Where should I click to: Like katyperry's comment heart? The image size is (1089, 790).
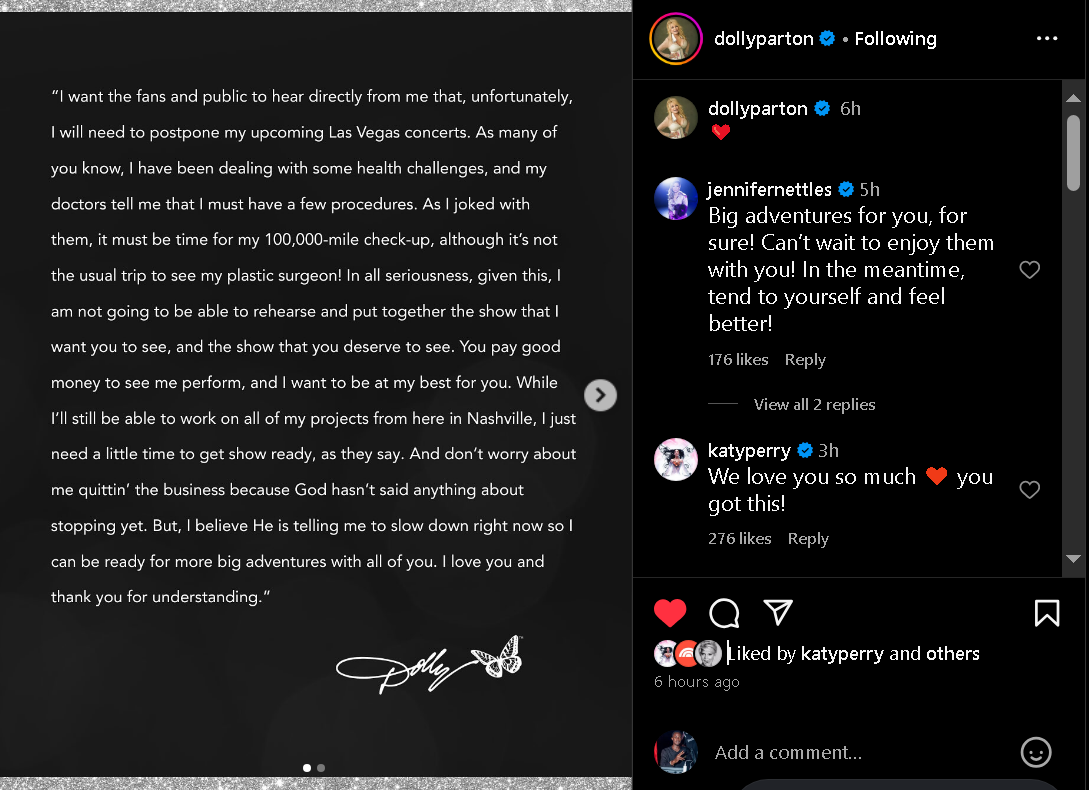(x=1029, y=490)
